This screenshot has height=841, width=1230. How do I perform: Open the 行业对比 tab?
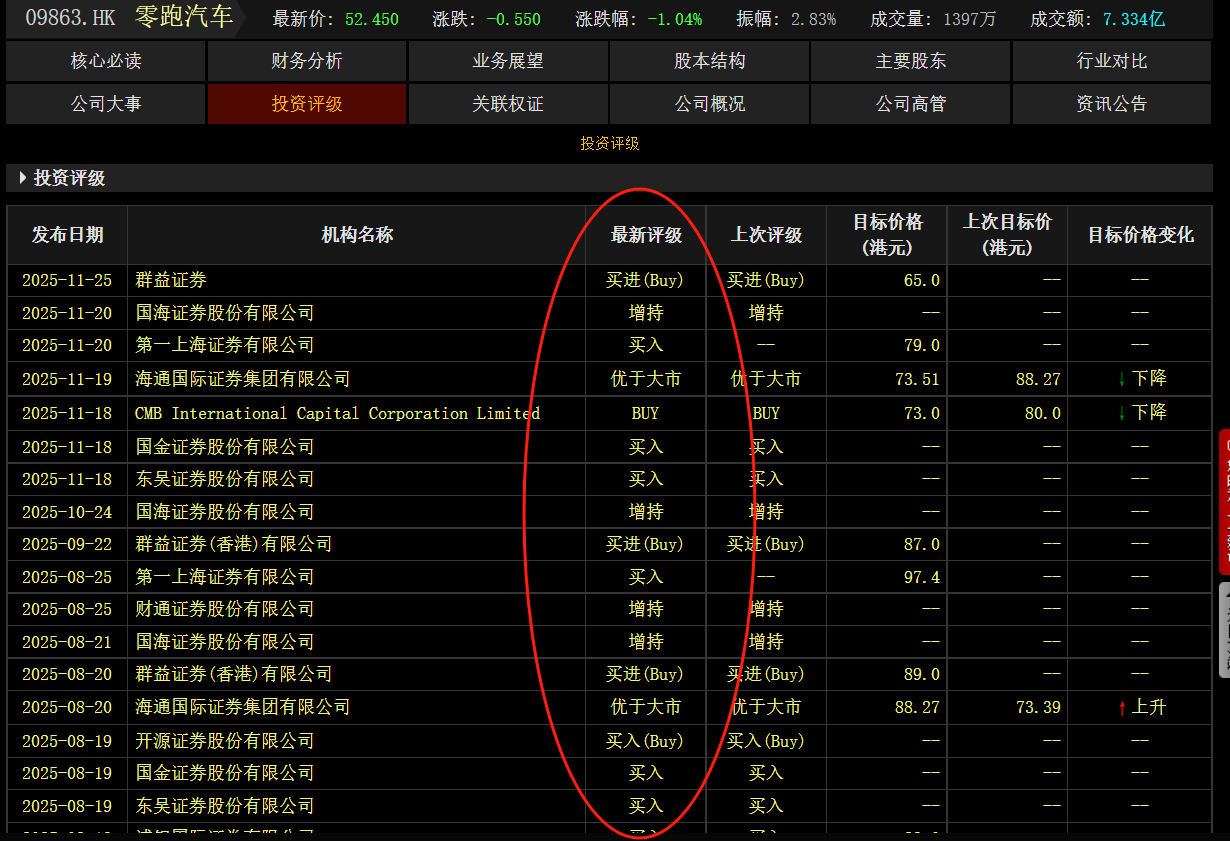[x=1112, y=61]
